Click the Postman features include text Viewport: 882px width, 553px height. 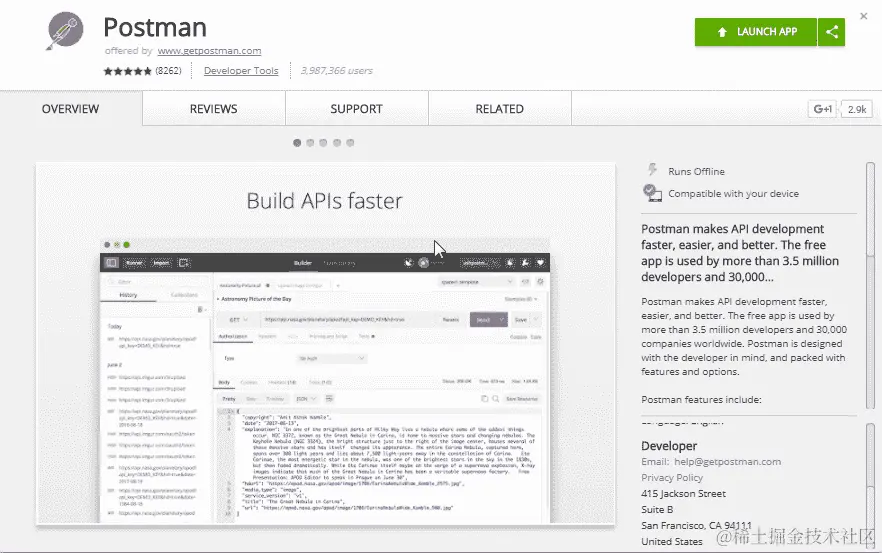[701, 399]
